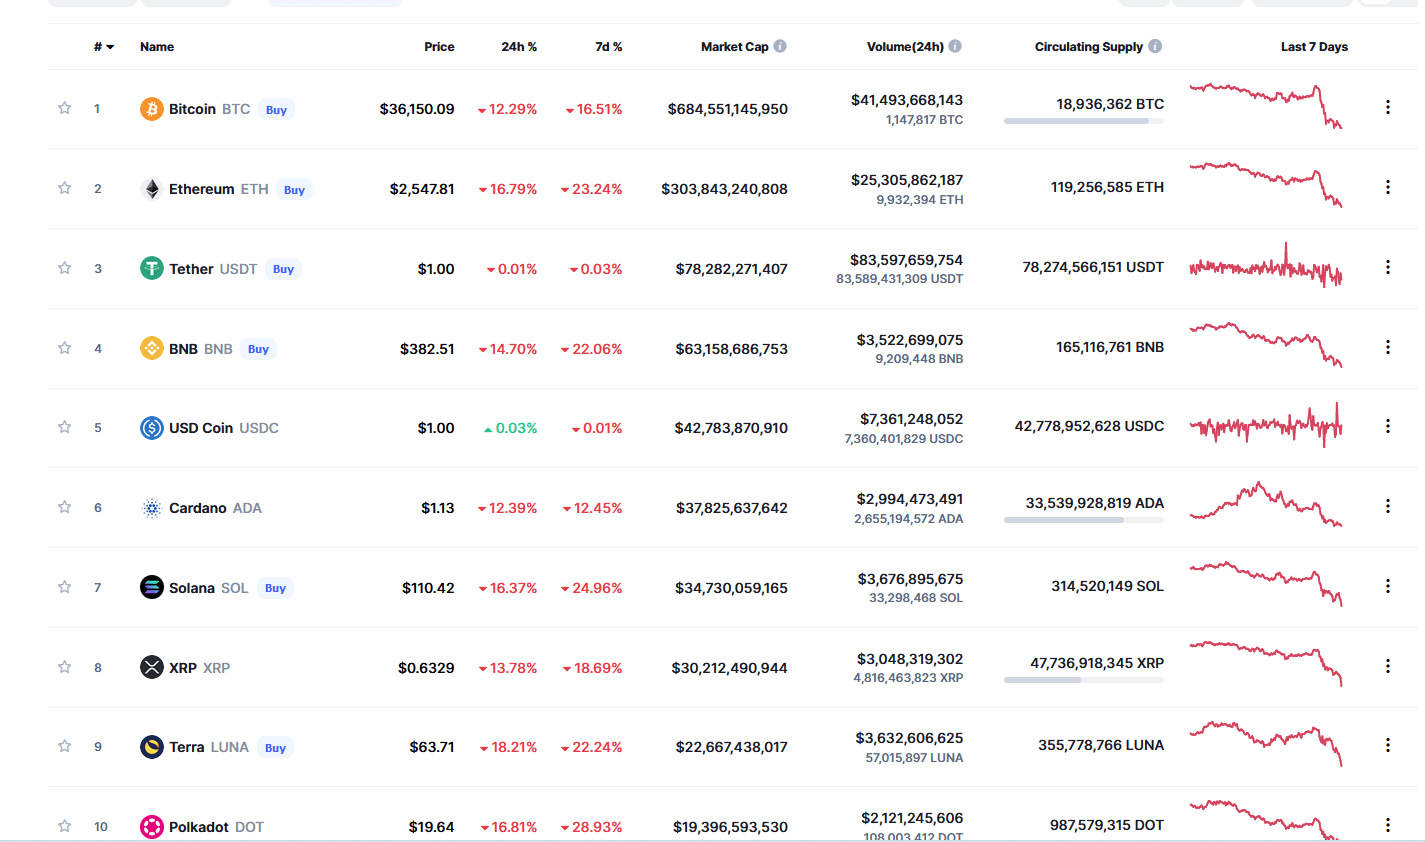The image size is (1425, 842).
Task: Sort table by Price column header
Action: click(439, 47)
